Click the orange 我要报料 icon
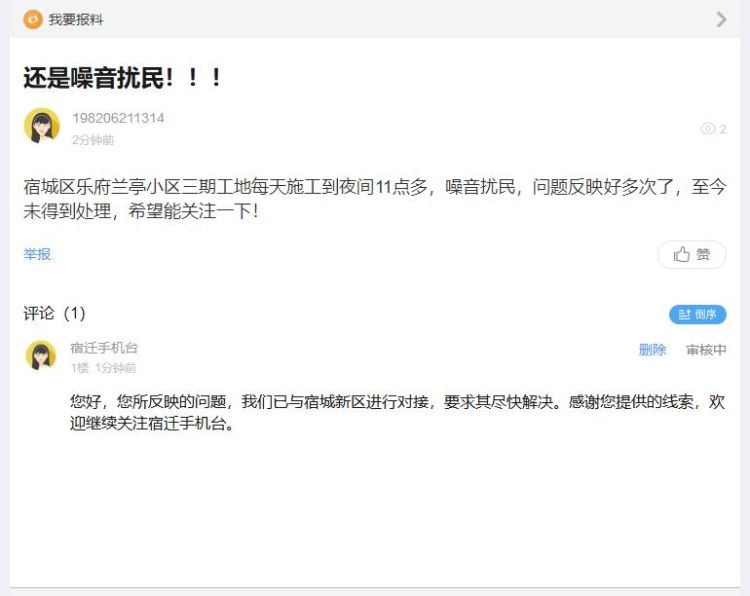 [x=33, y=19]
